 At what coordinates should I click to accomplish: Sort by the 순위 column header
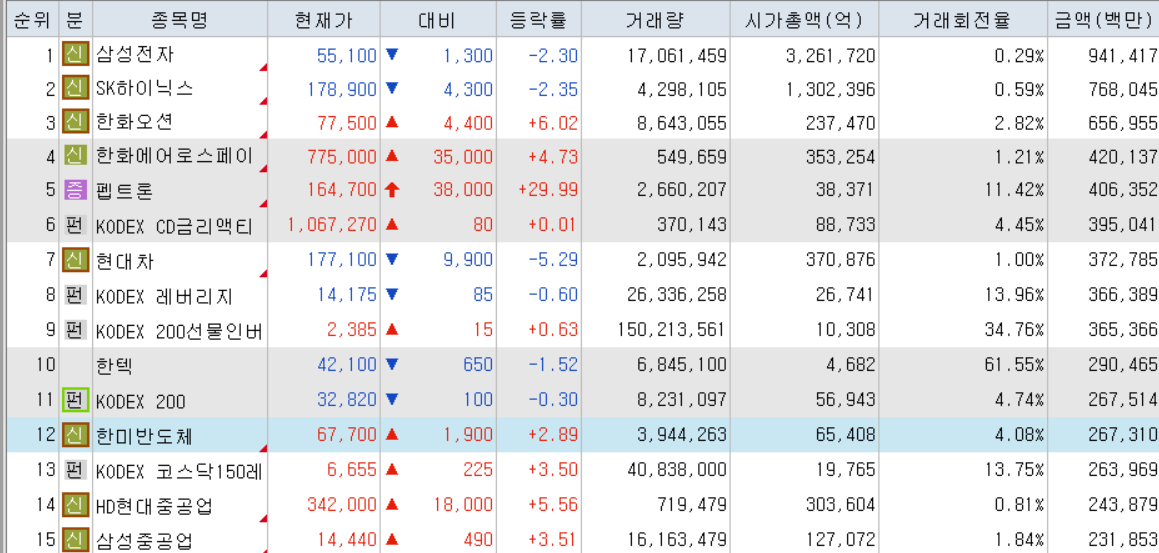(32, 19)
